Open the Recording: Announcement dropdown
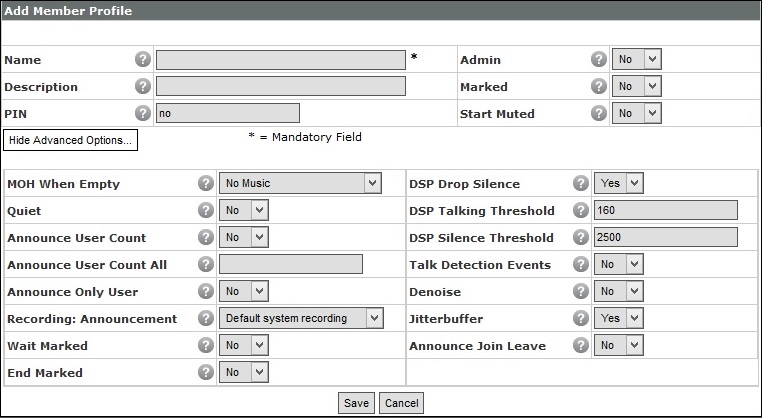This screenshot has width=762, height=418. pyautogui.click(x=301, y=318)
